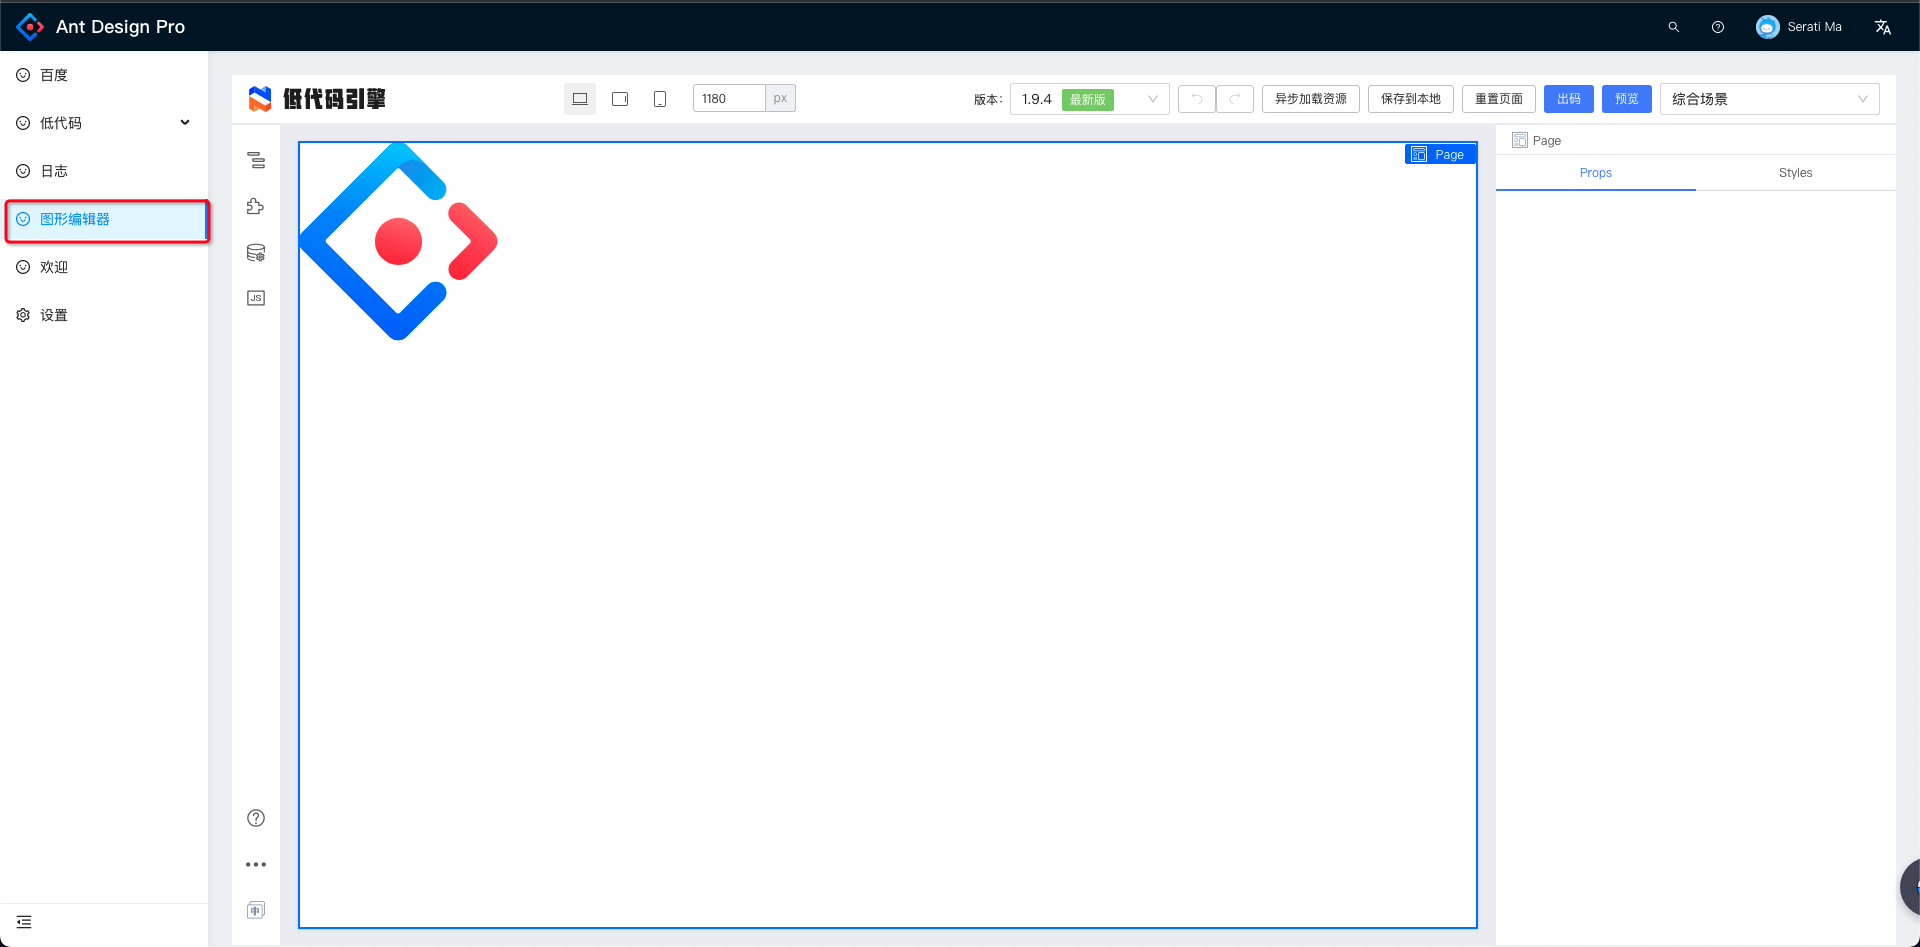Image resolution: width=1920 pixels, height=947 pixels.
Task: Open the JS source panel icon
Action: tap(256, 298)
